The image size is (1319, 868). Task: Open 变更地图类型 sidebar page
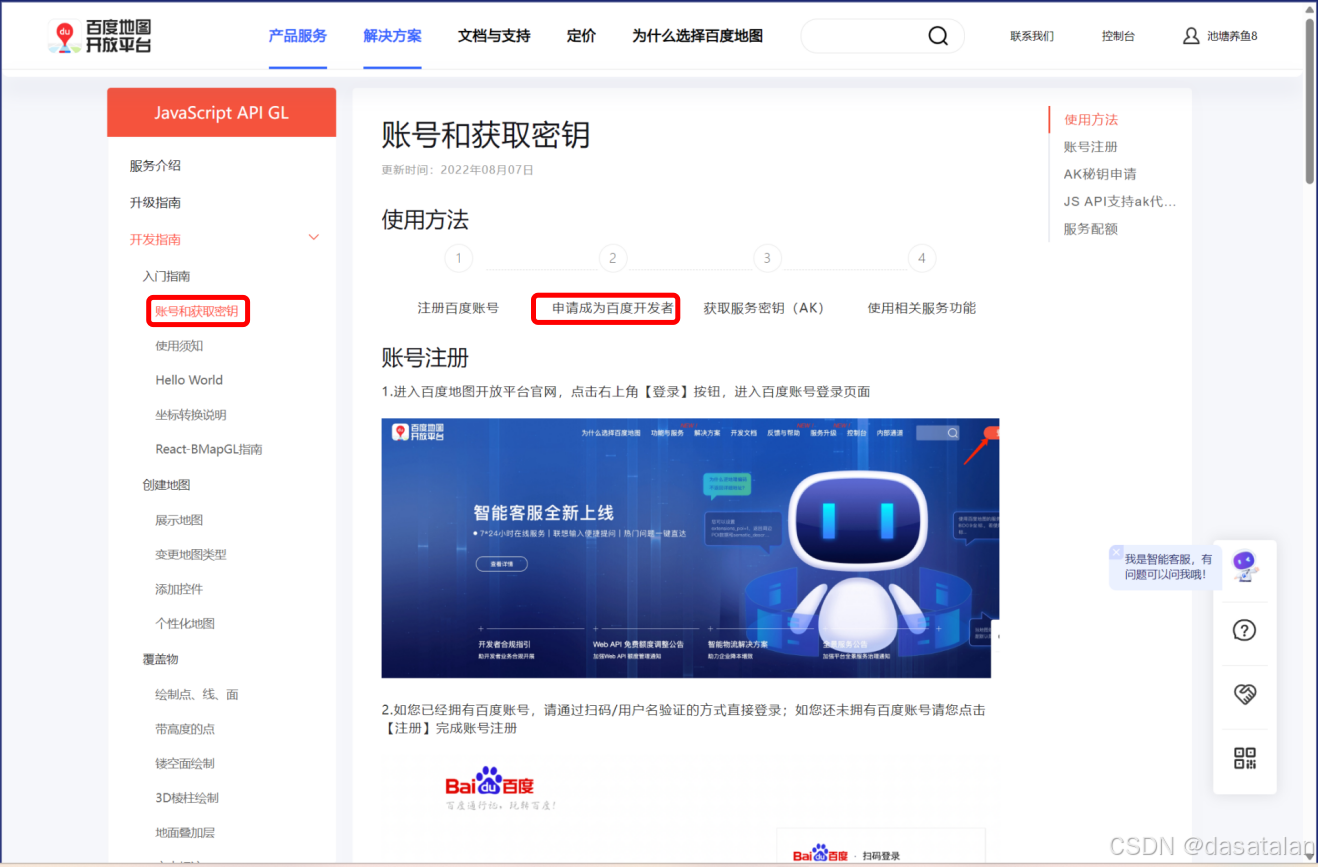click(191, 555)
